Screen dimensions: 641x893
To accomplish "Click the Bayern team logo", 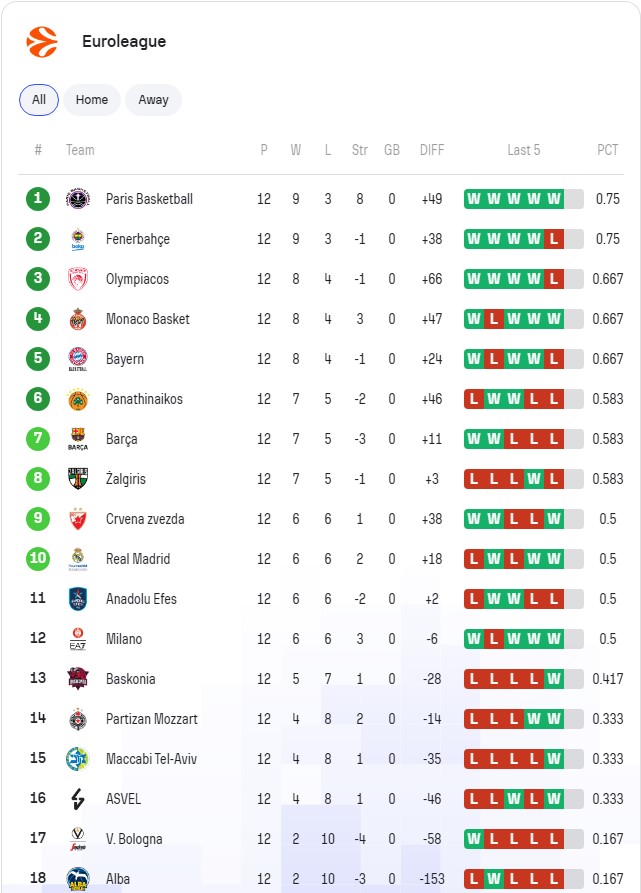I will 78,359.
